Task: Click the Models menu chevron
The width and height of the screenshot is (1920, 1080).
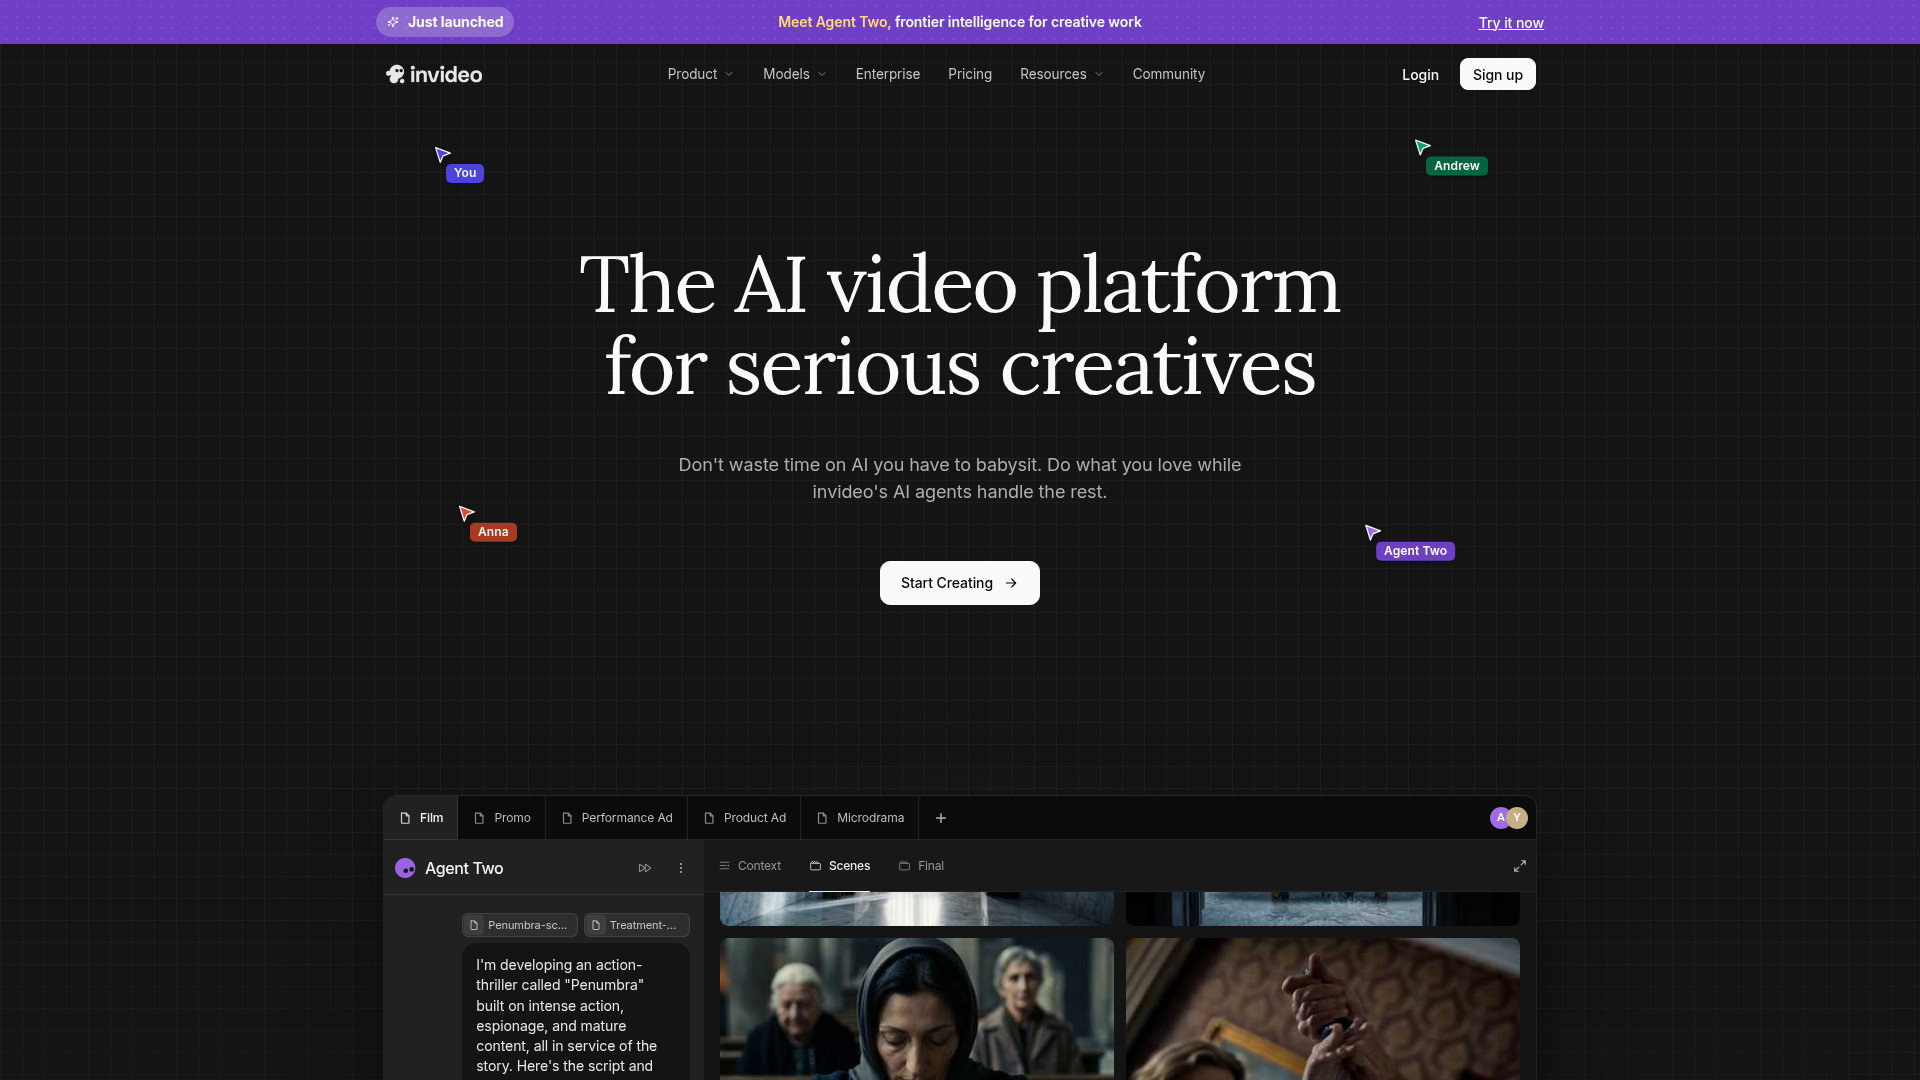Action: pyautogui.click(x=822, y=74)
